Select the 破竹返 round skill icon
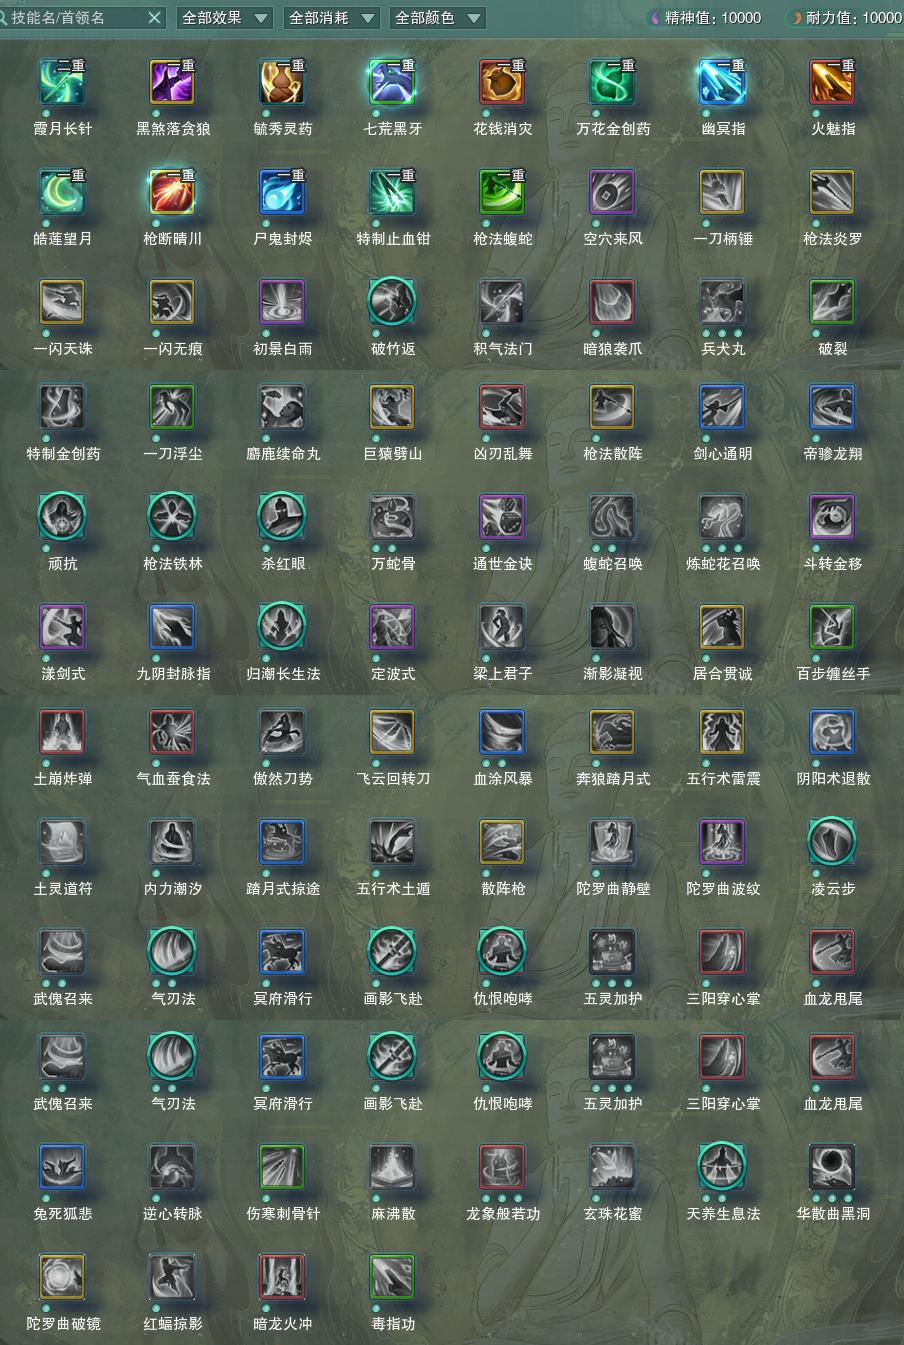The height and width of the screenshot is (1345, 904). pyautogui.click(x=393, y=301)
